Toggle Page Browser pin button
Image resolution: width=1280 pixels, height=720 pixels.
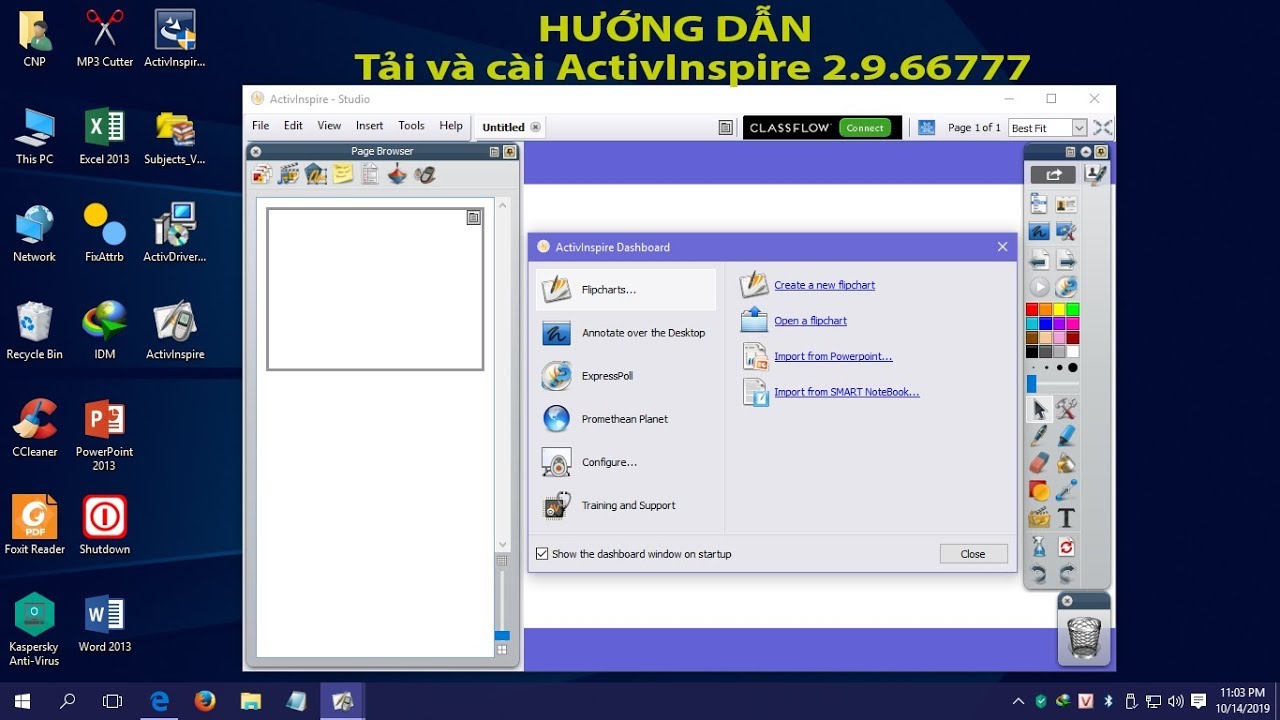pos(510,152)
